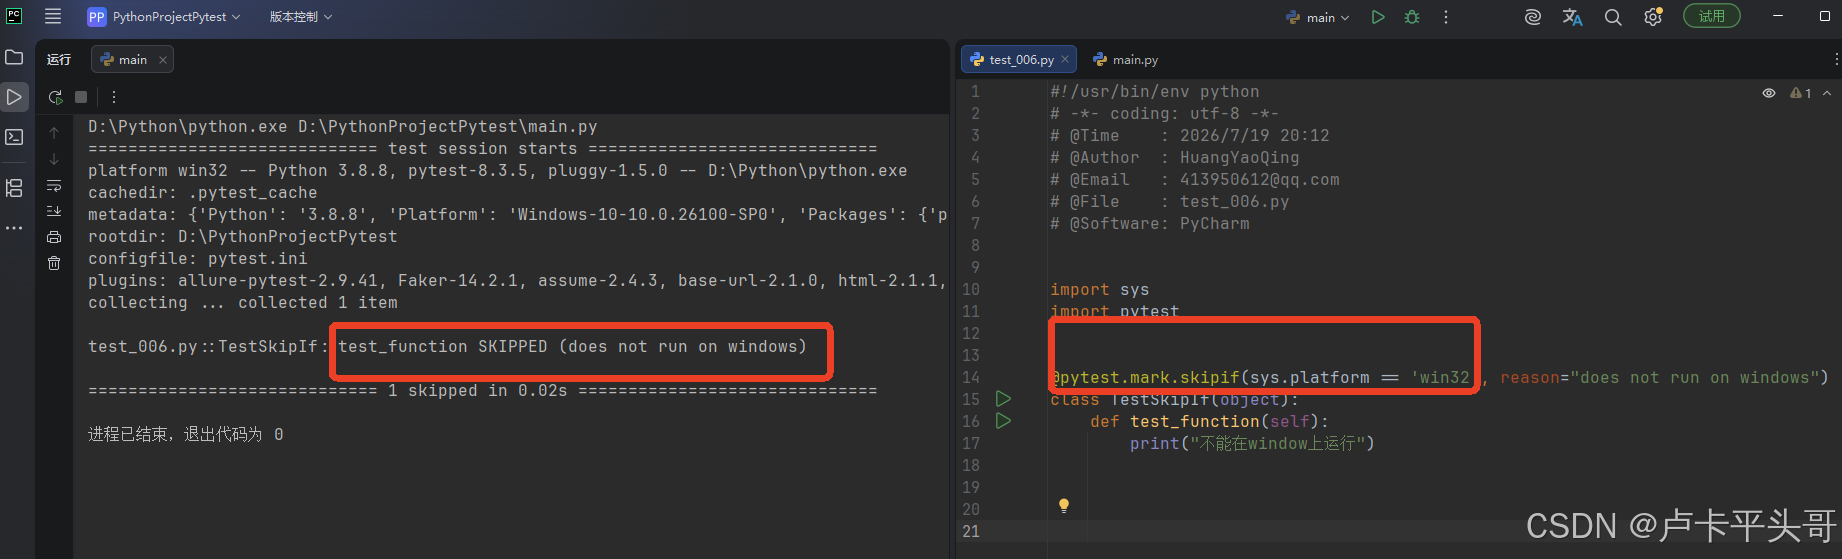1842x559 pixels.
Task: Click 'rootdir: D:\PythonProjectPytest' output line
Action: [x=243, y=237]
